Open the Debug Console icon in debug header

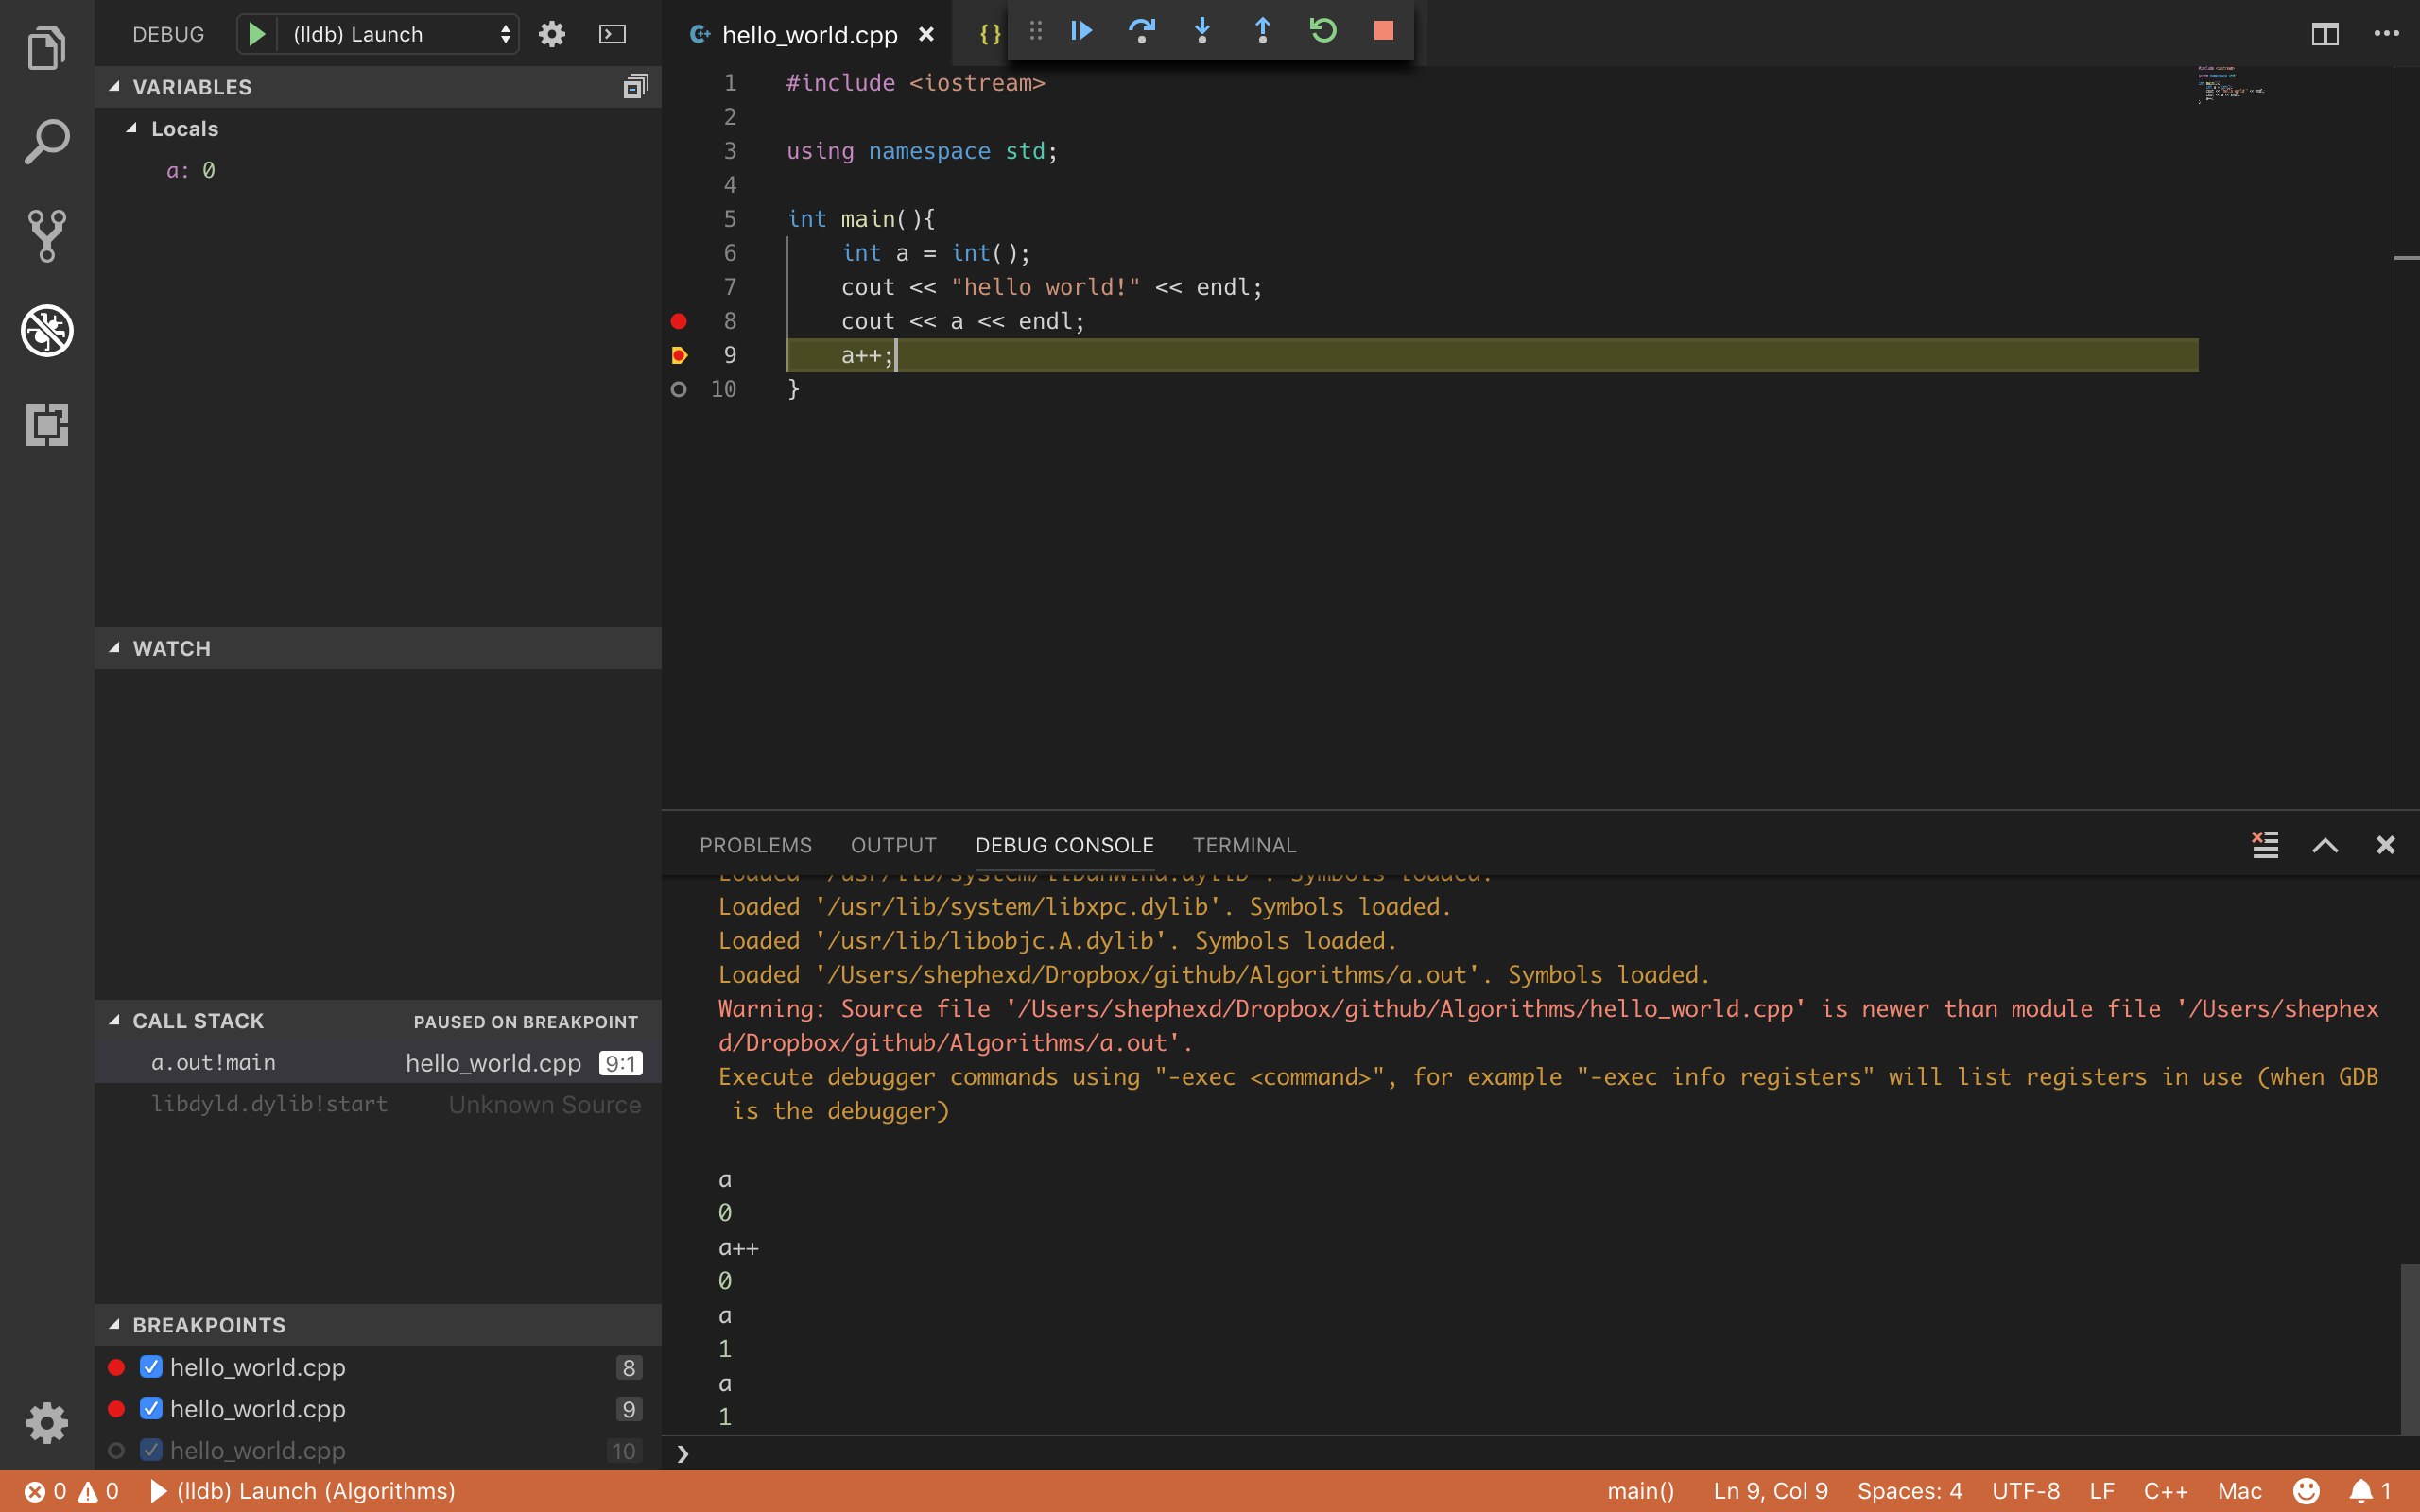(x=612, y=34)
